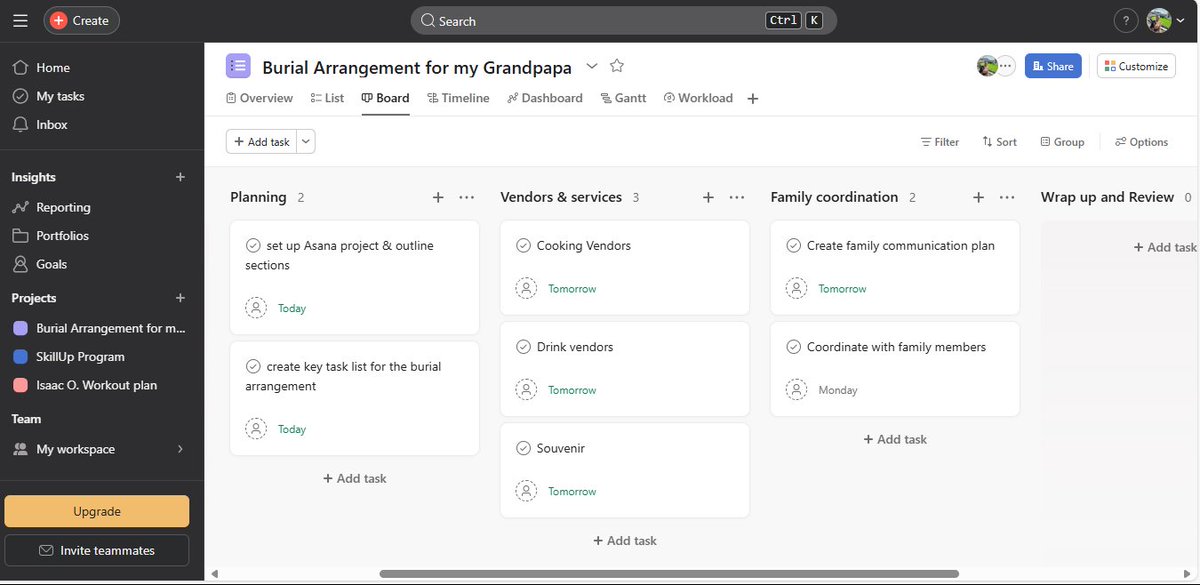The image size is (1200, 585).
Task: Switch to the Timeline tab
Action: [x=458, y=97]
